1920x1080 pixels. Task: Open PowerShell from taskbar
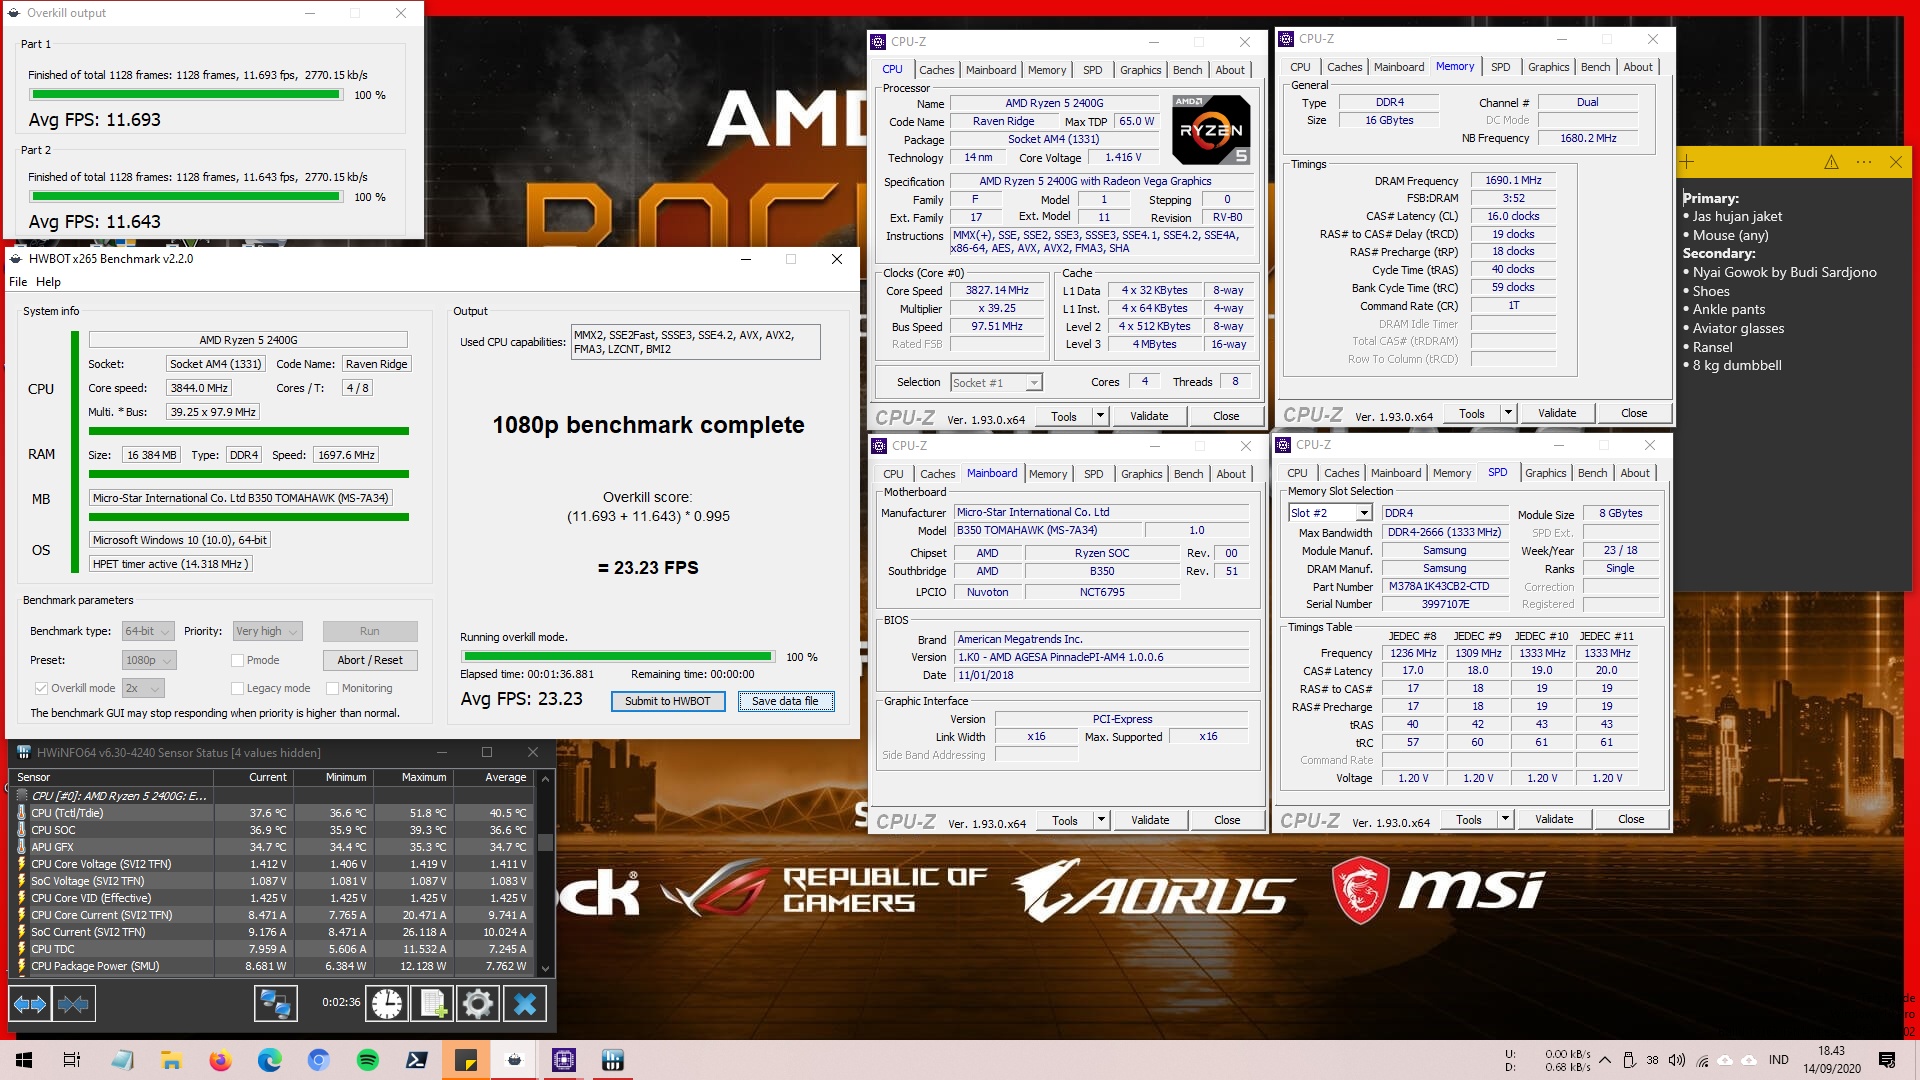coord(417,1060)
